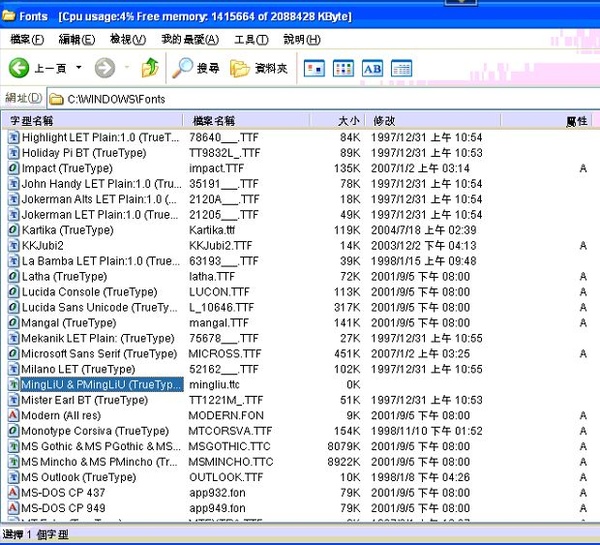The height and width of the screenshot is (545, 600).
Task: Click the Fonts folder icon in title bar
Action: tap(8, 16)
